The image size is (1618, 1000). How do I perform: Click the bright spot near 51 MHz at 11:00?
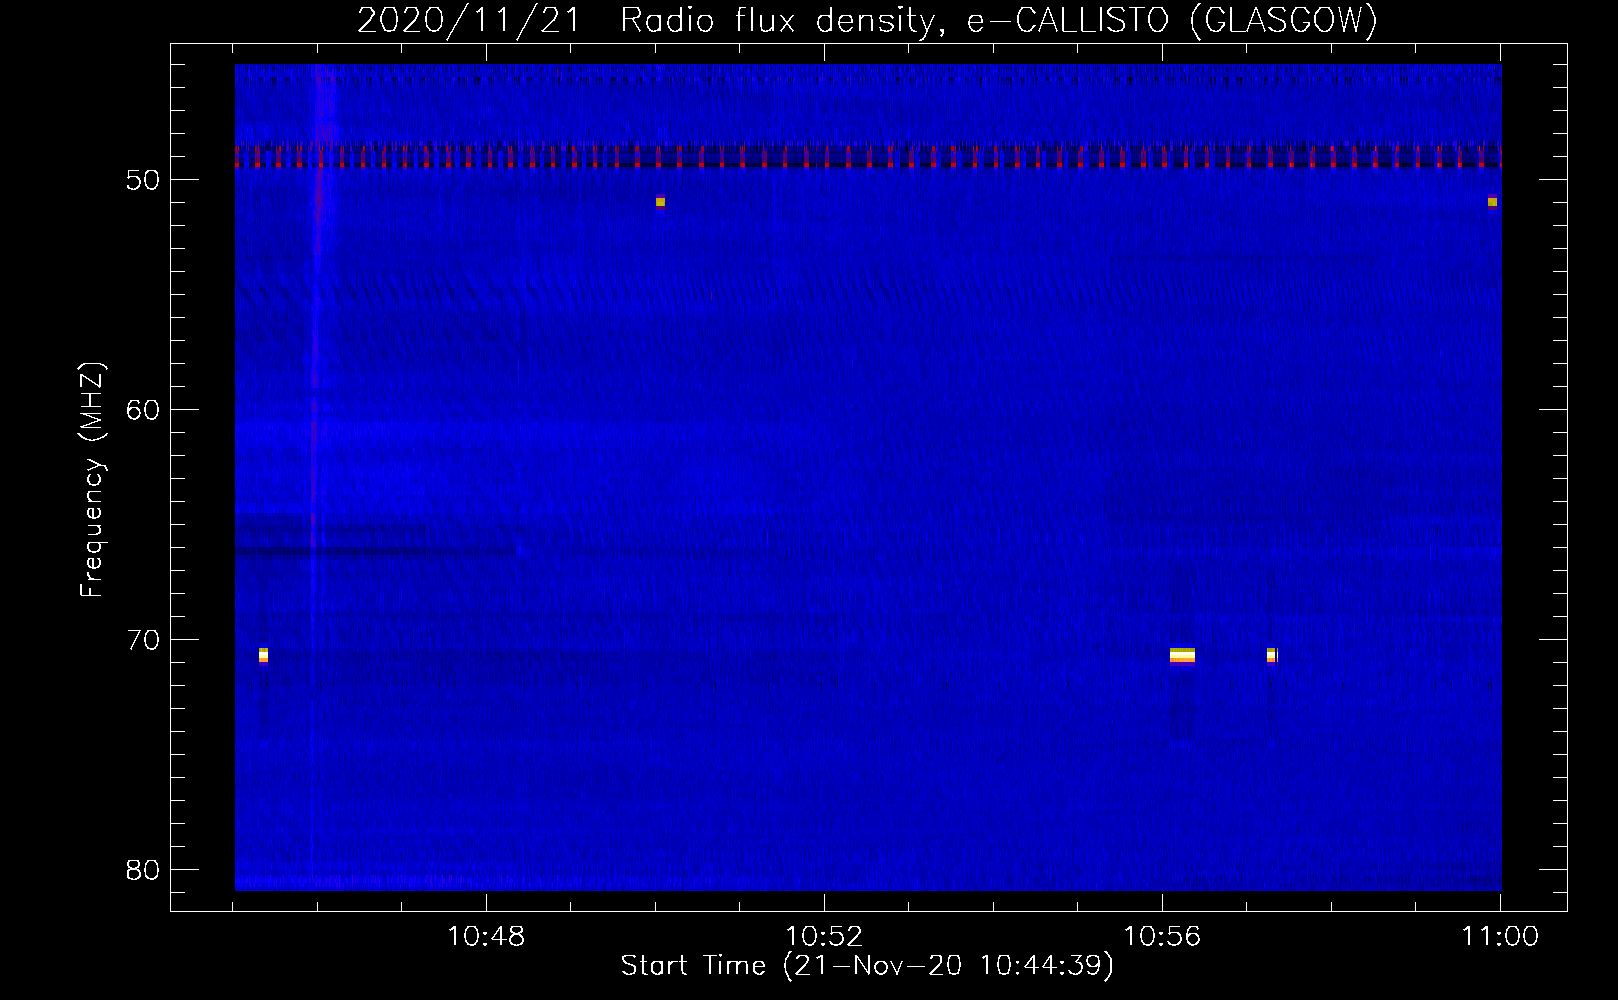click(x=1492, y=202)
